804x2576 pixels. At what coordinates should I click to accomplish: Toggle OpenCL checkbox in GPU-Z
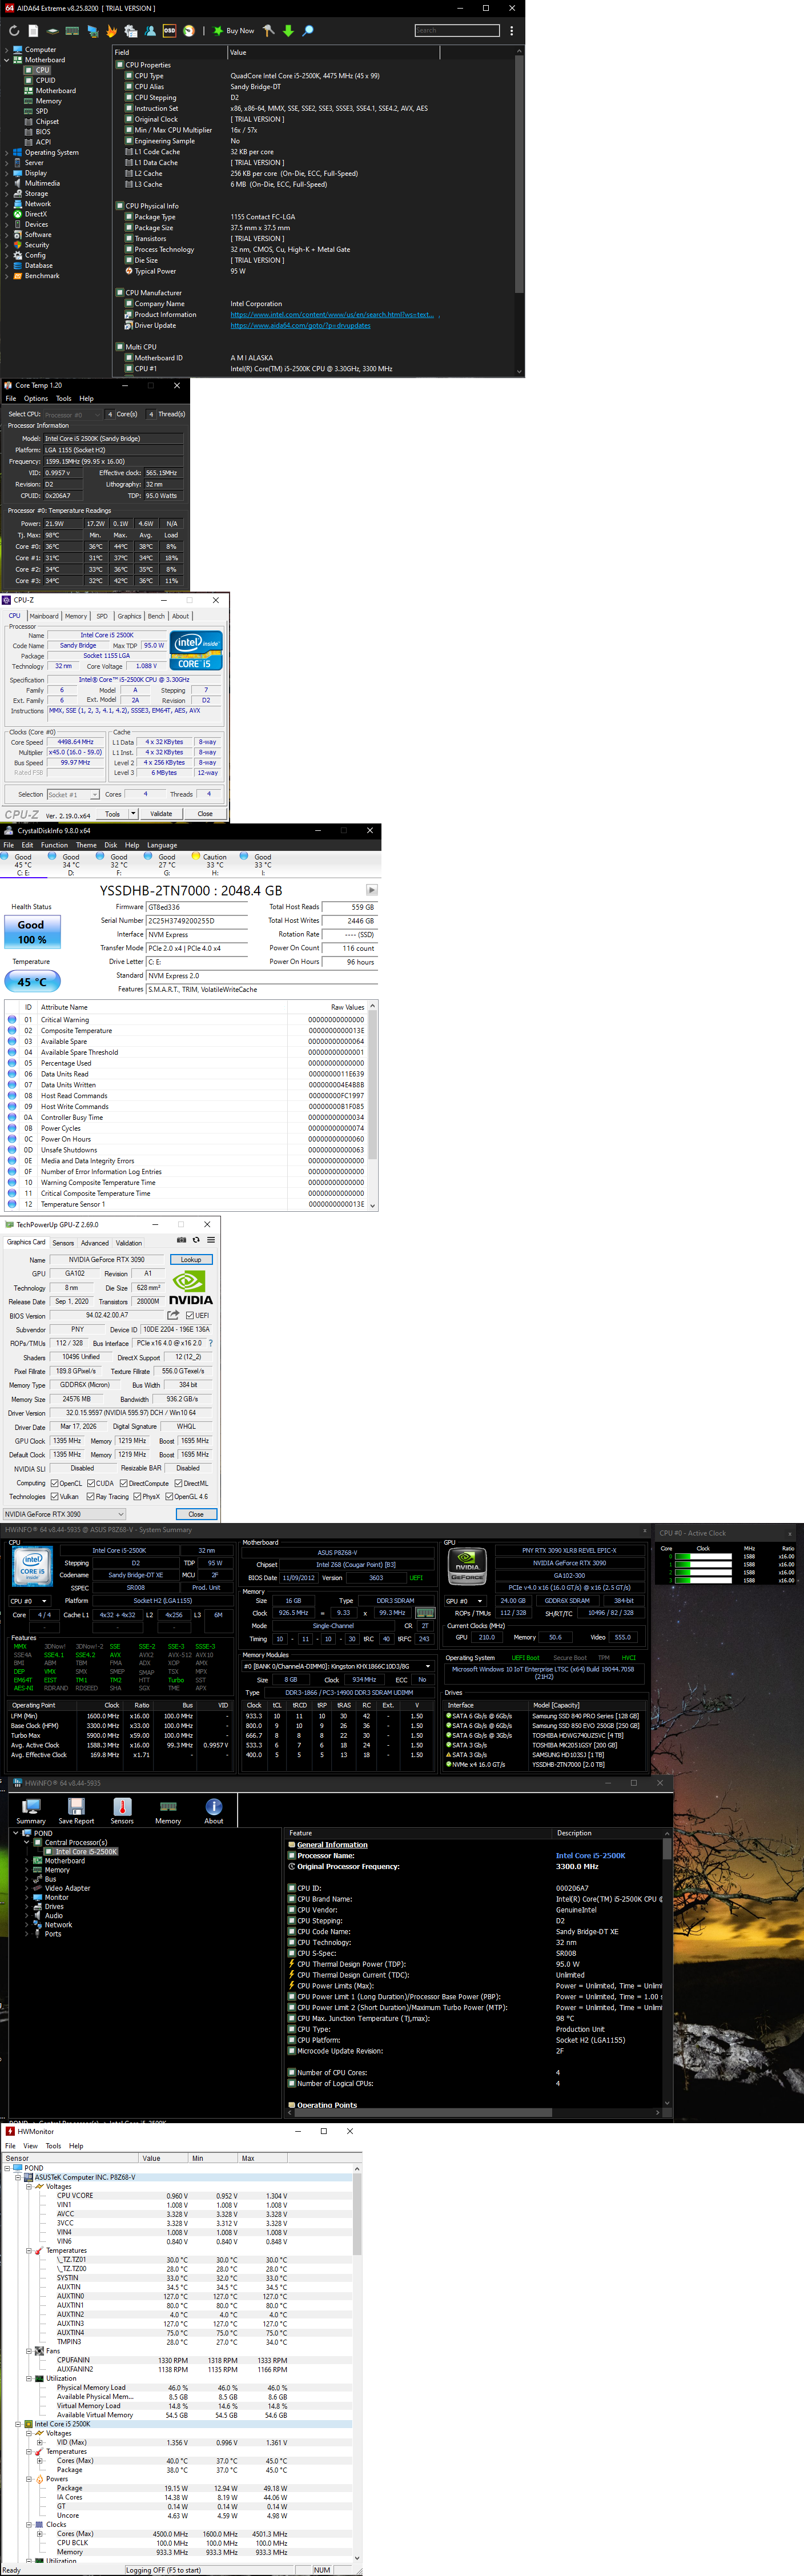point(54,1483)
